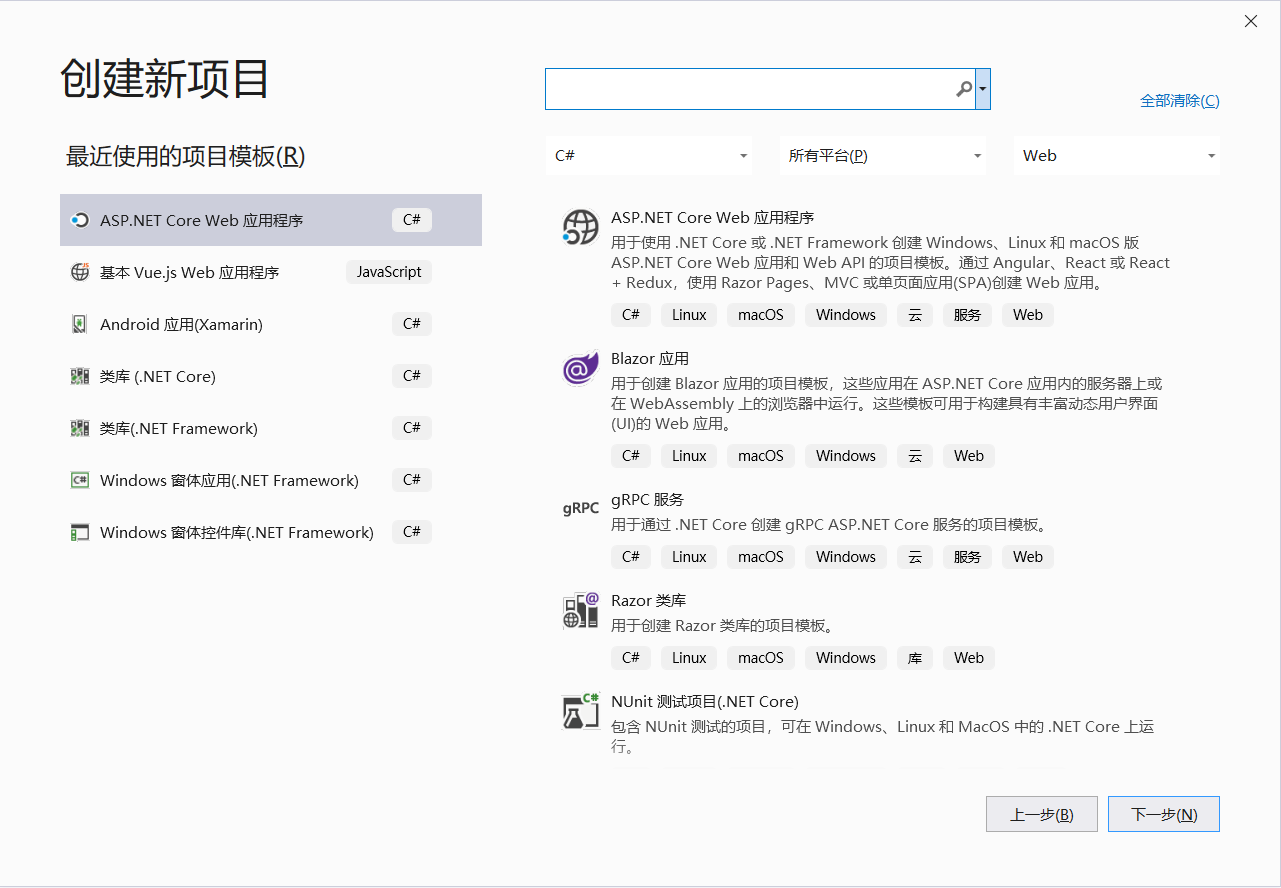Click the NUnit 测试项目 flask icon
Viewport: 1281px width, 888px height.
(581, 712)
